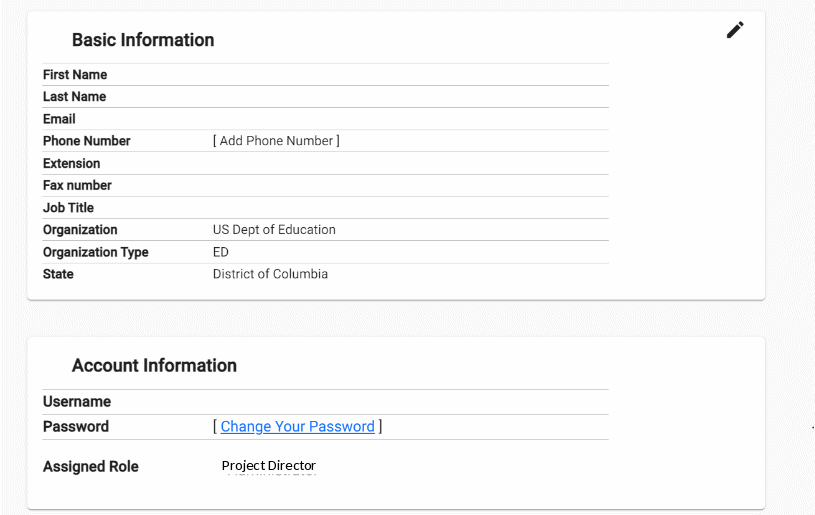
Task: Open the Change Your Password link
Action: point(297,427)
